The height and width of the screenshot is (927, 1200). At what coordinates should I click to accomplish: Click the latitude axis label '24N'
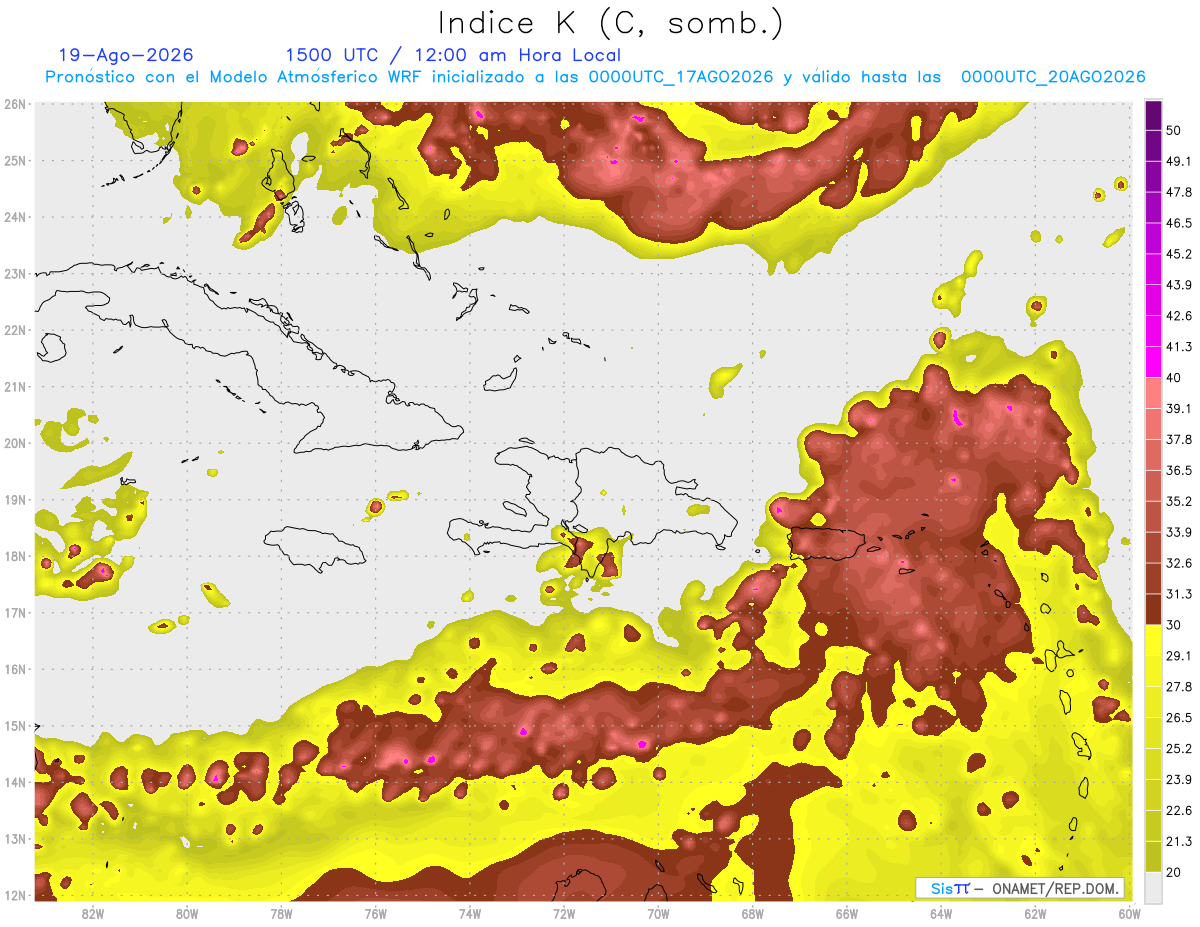pos(15,217)
